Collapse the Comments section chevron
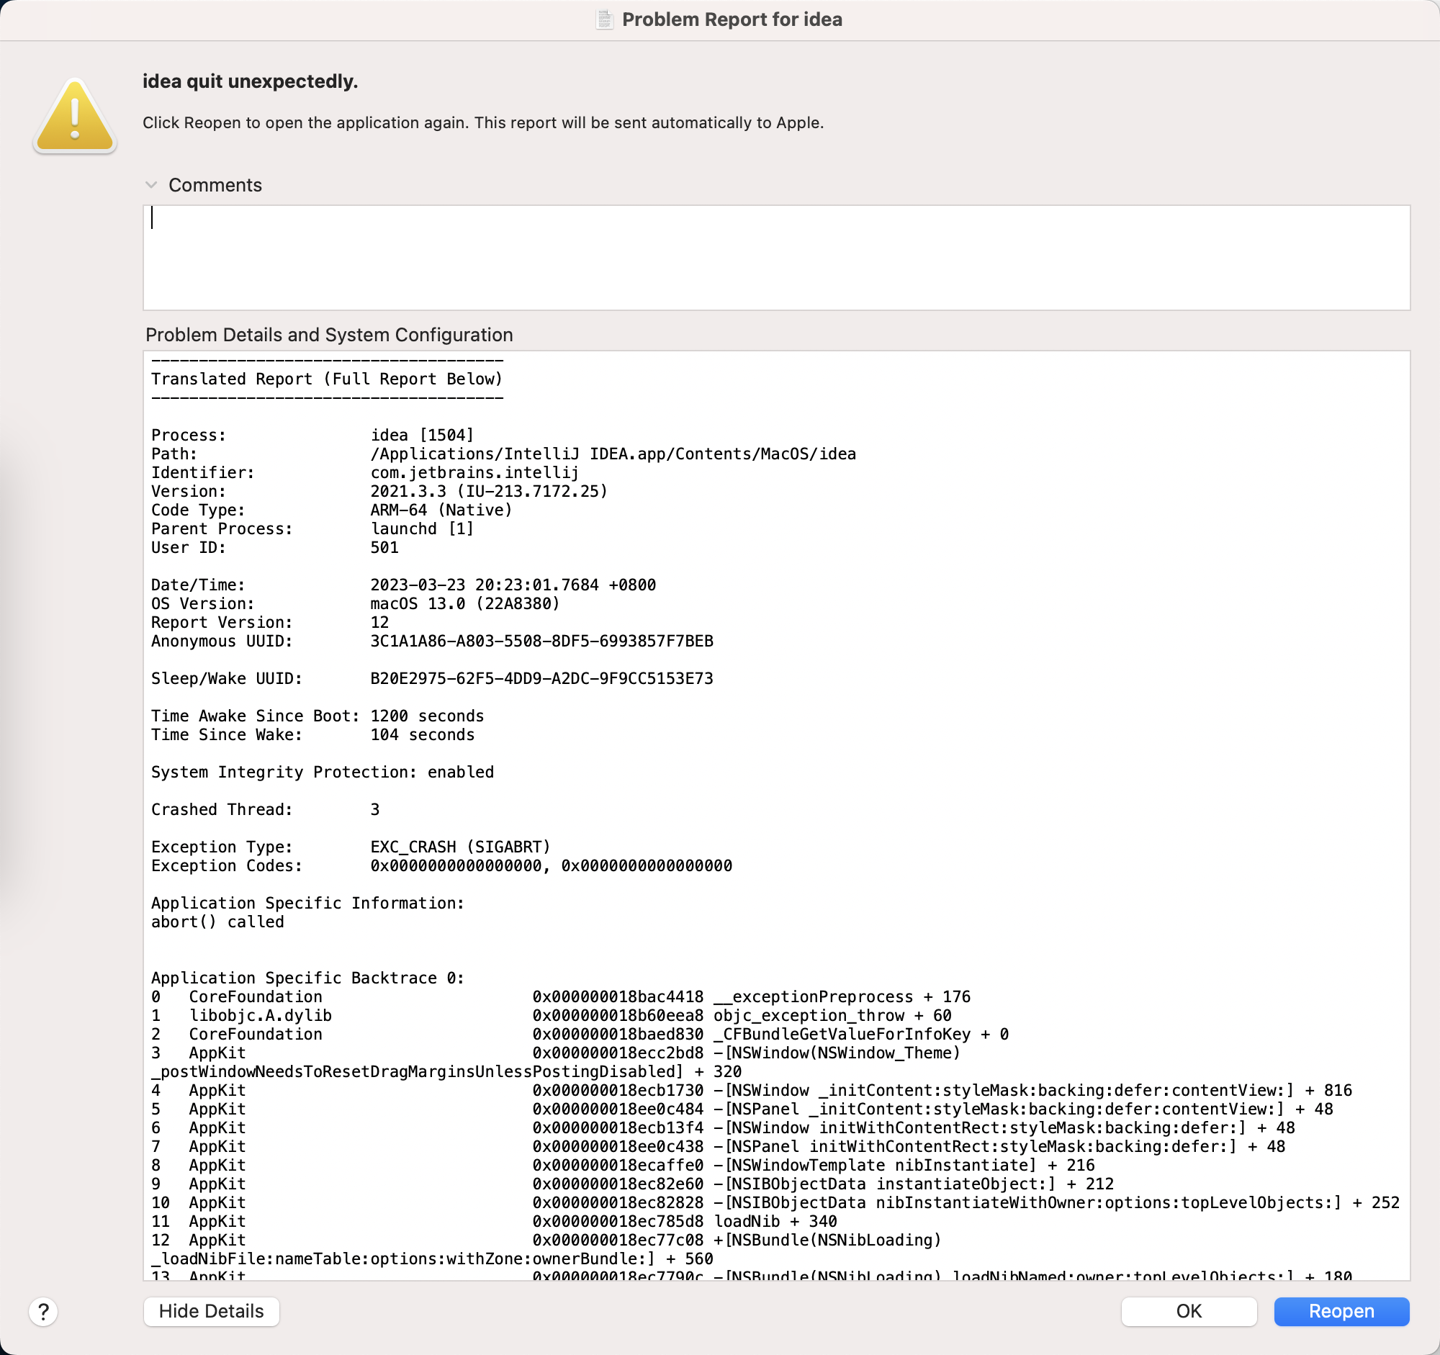 [x=151, y=185]
